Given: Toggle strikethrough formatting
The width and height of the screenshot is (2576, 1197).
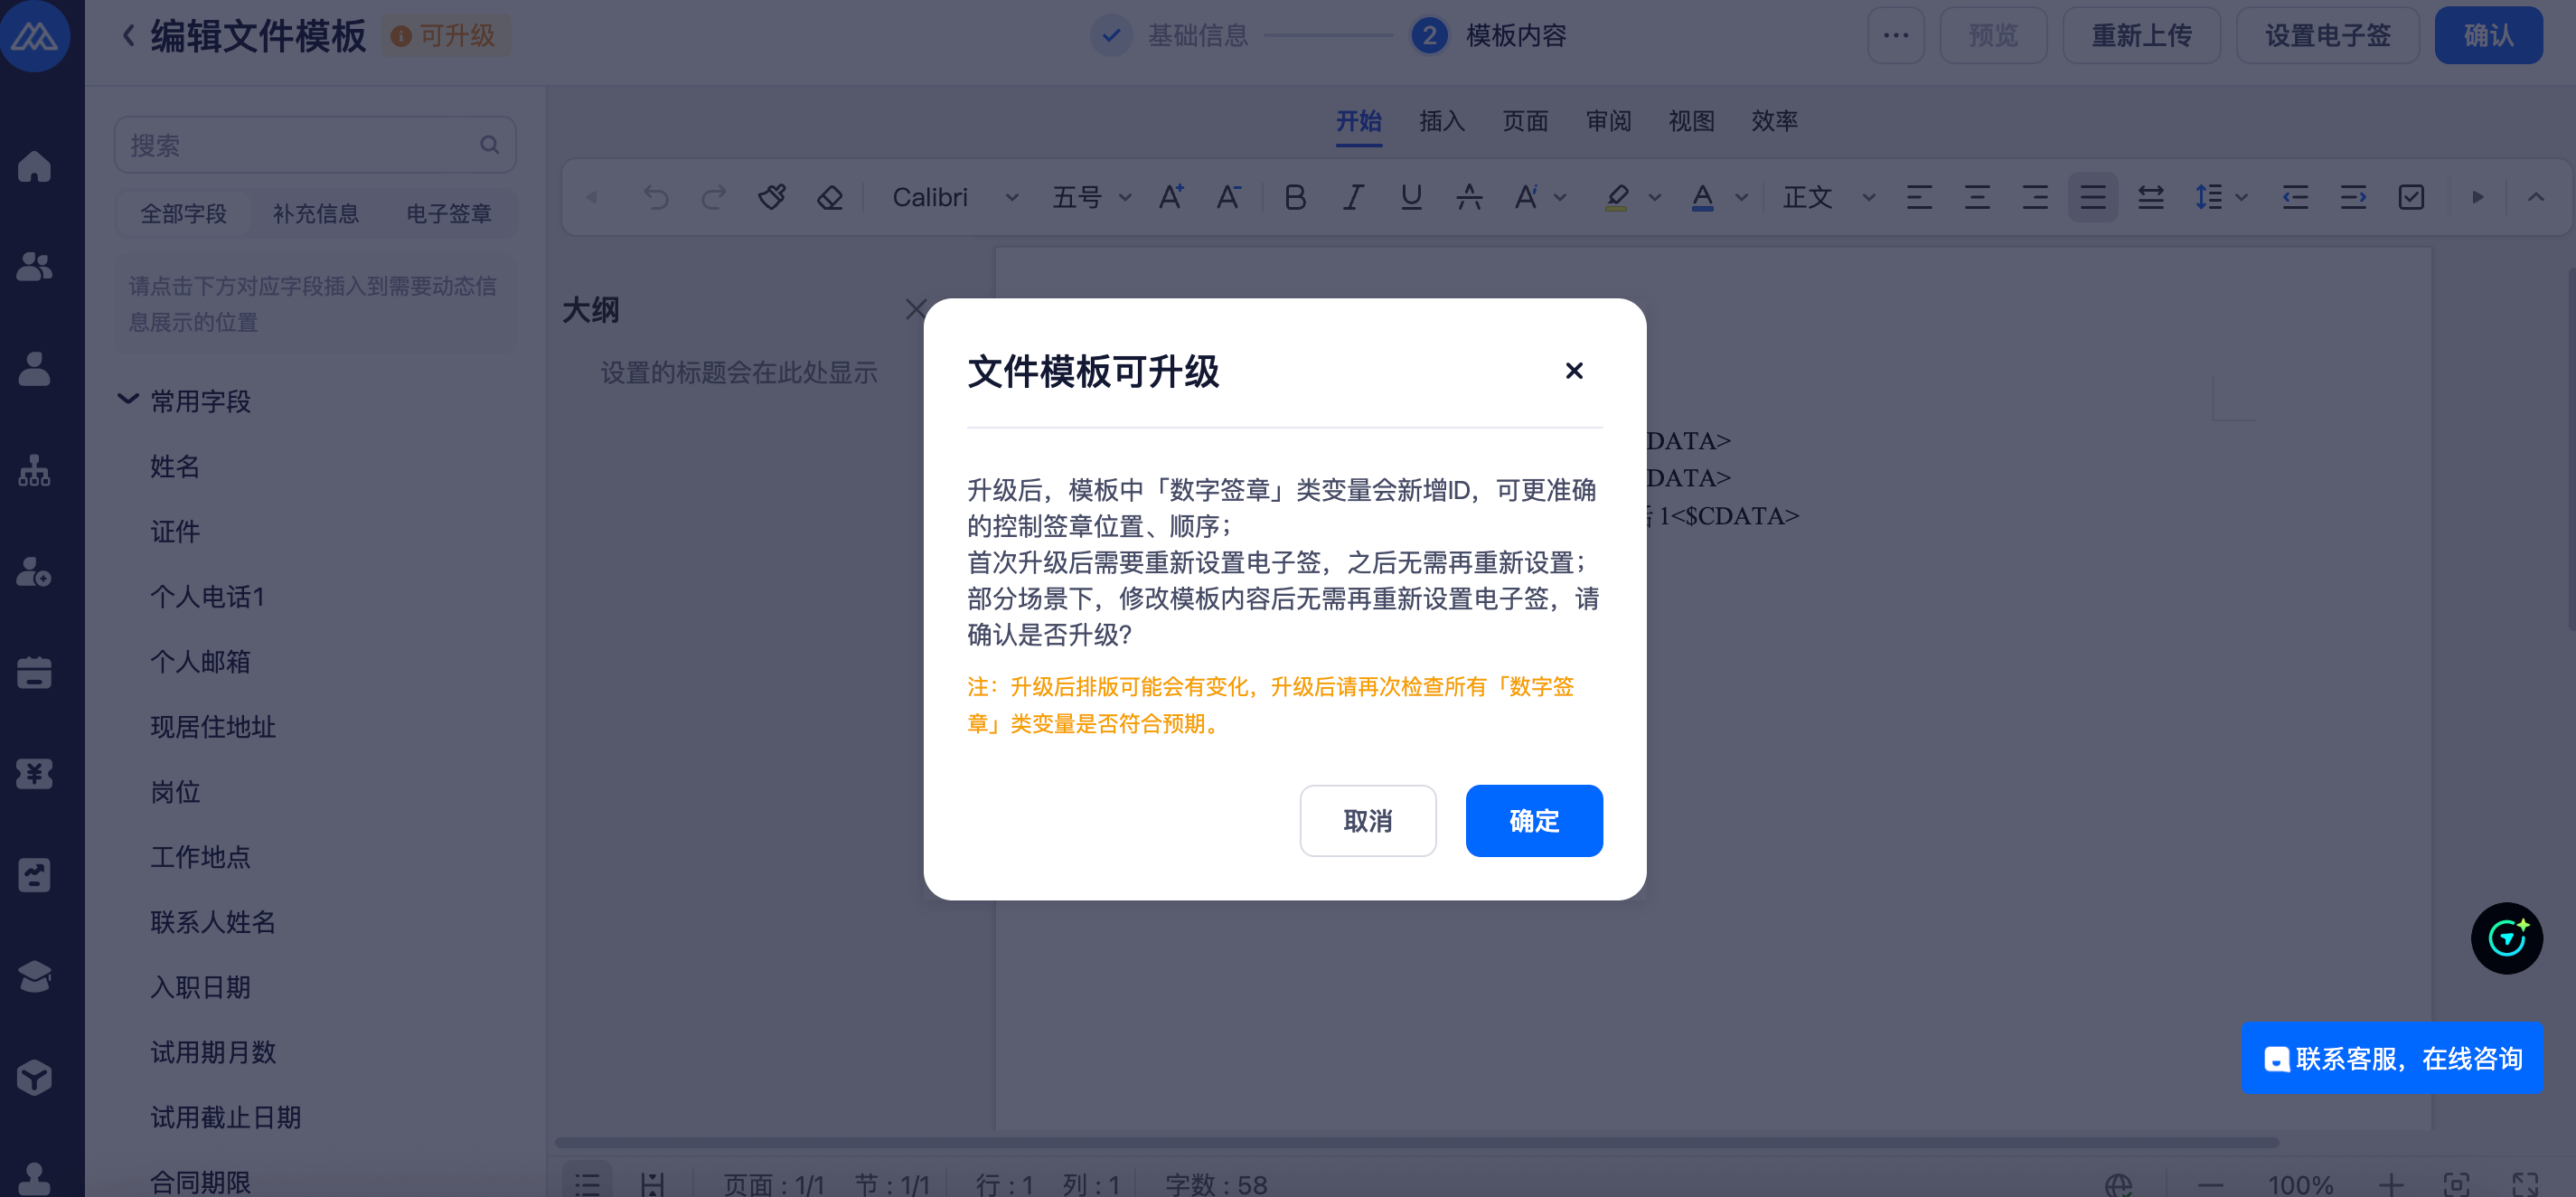Looking at the screenshot, I should [1468, 197].
